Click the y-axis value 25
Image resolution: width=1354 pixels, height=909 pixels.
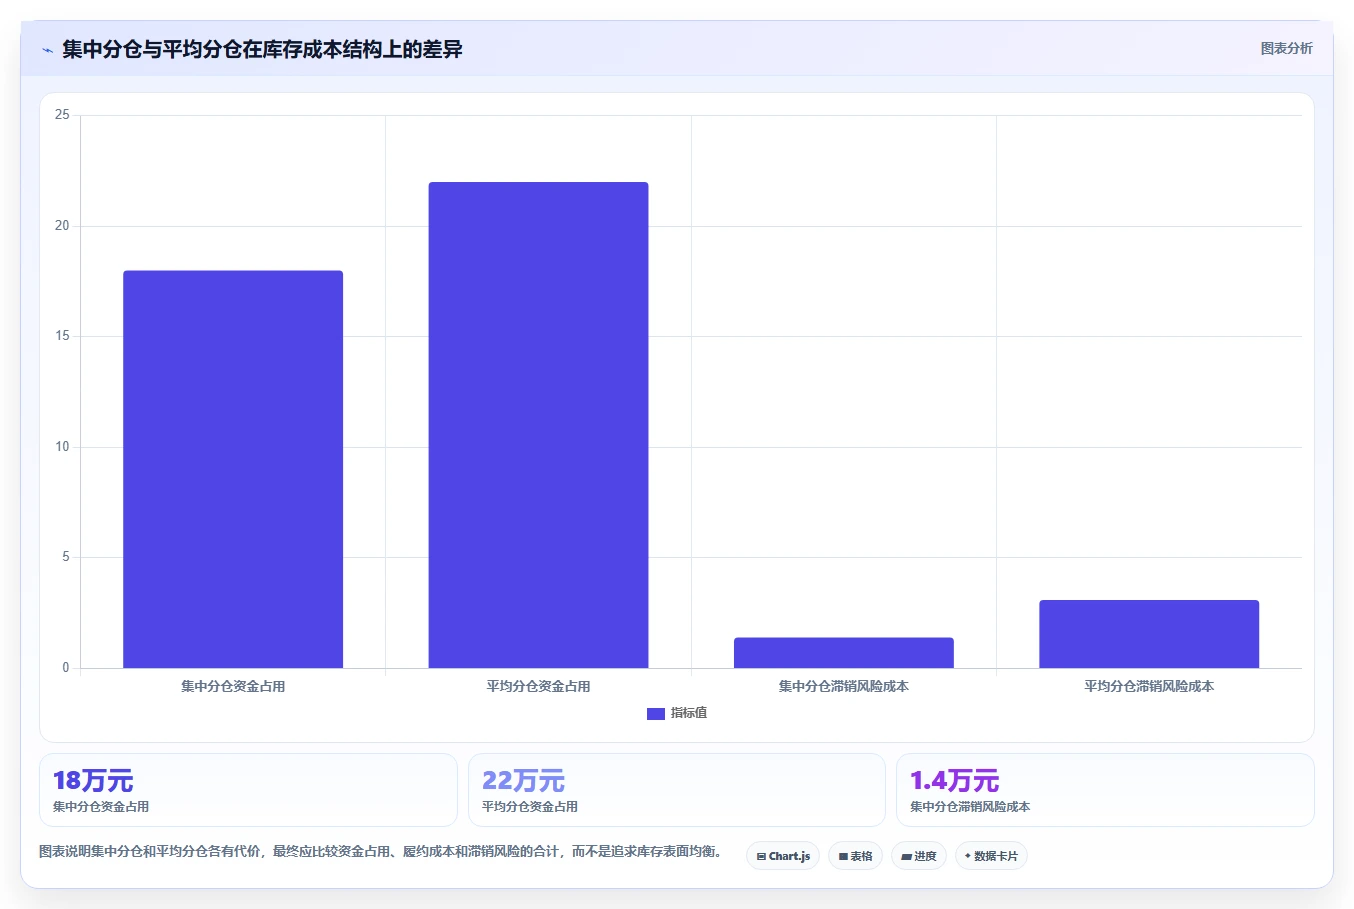click(x=62, y=115)
